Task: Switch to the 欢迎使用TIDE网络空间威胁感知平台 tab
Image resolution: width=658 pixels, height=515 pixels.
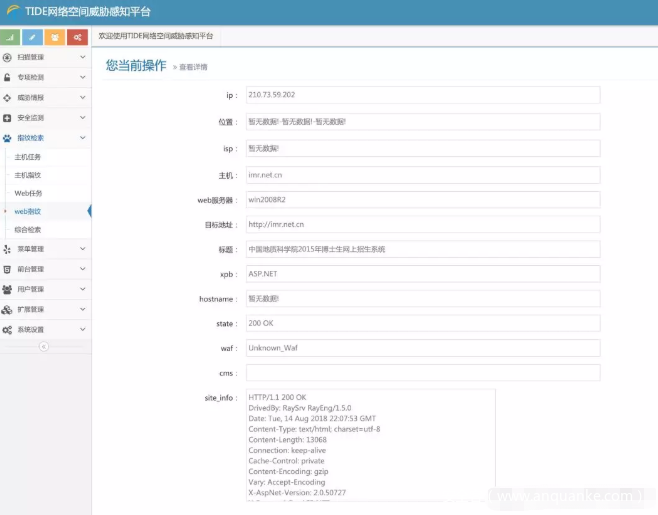Action: (155, 36)
